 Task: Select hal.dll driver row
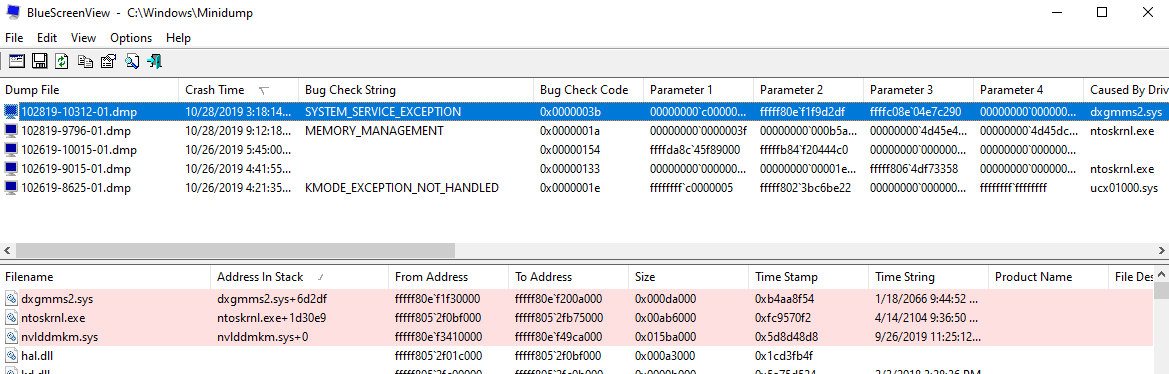coord(577,356)
